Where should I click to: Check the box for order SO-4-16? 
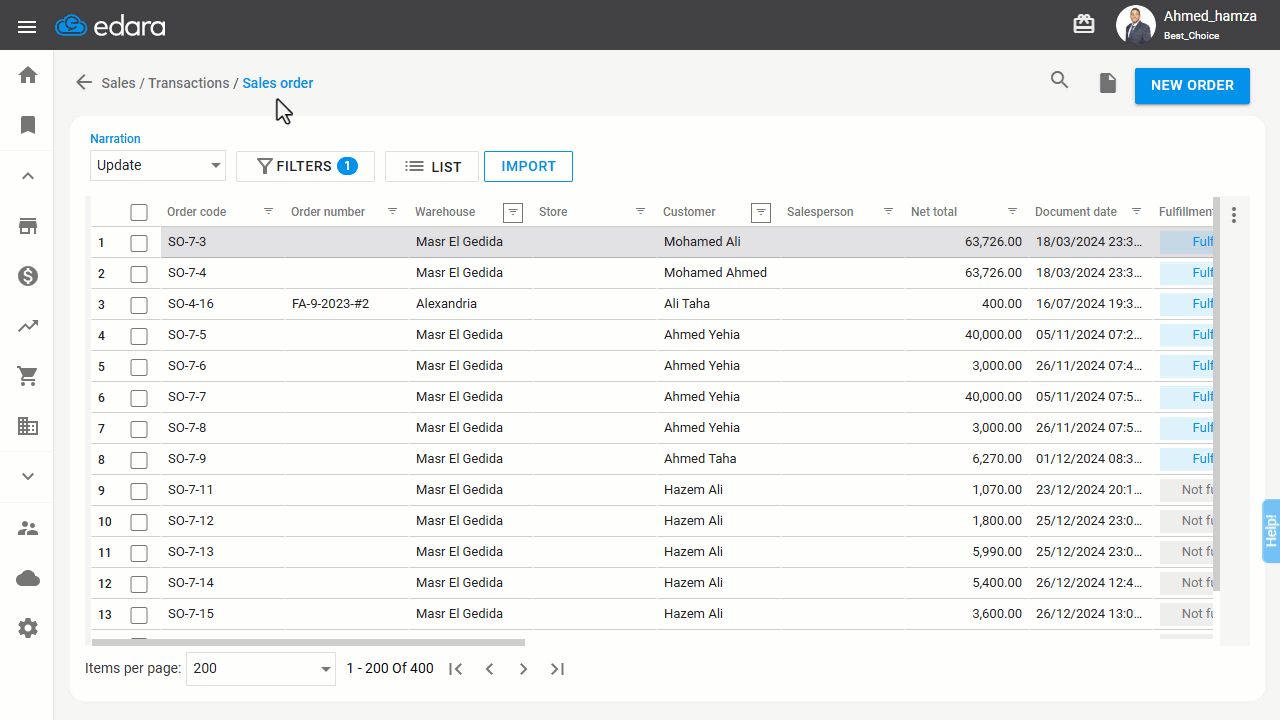(x=139, y=305)
